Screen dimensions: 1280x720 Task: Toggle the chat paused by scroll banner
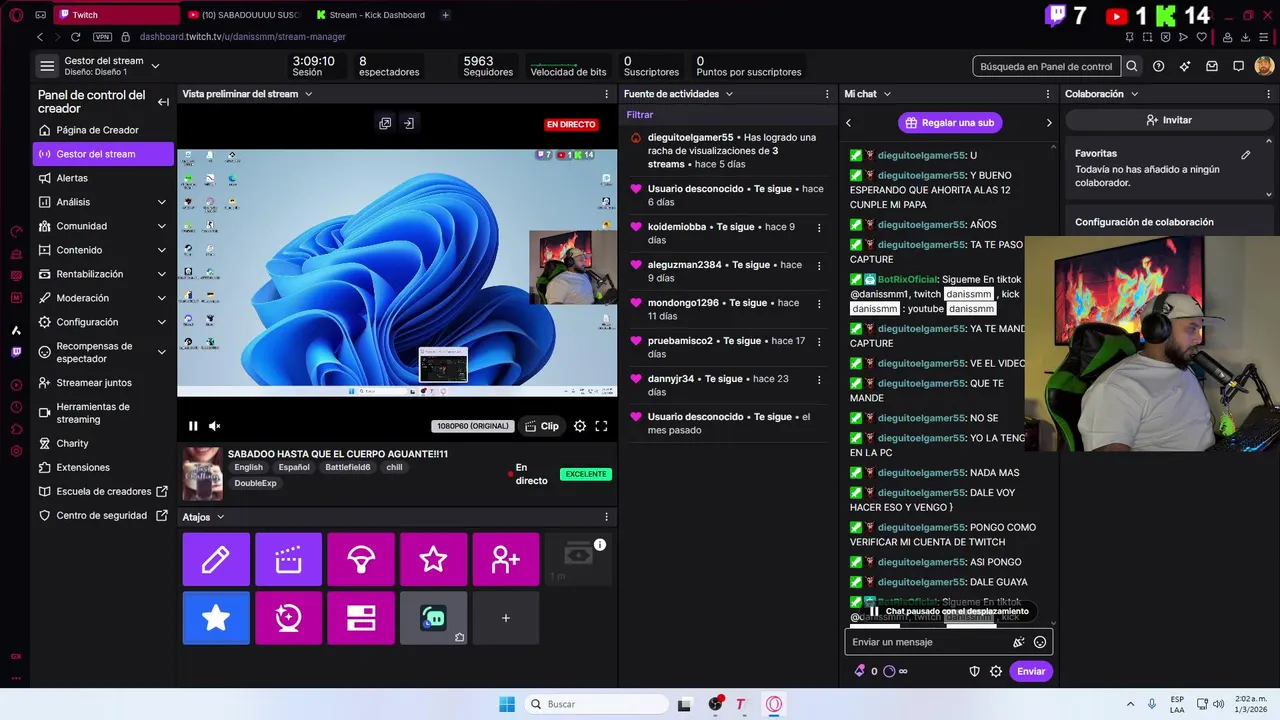point(948,611)
